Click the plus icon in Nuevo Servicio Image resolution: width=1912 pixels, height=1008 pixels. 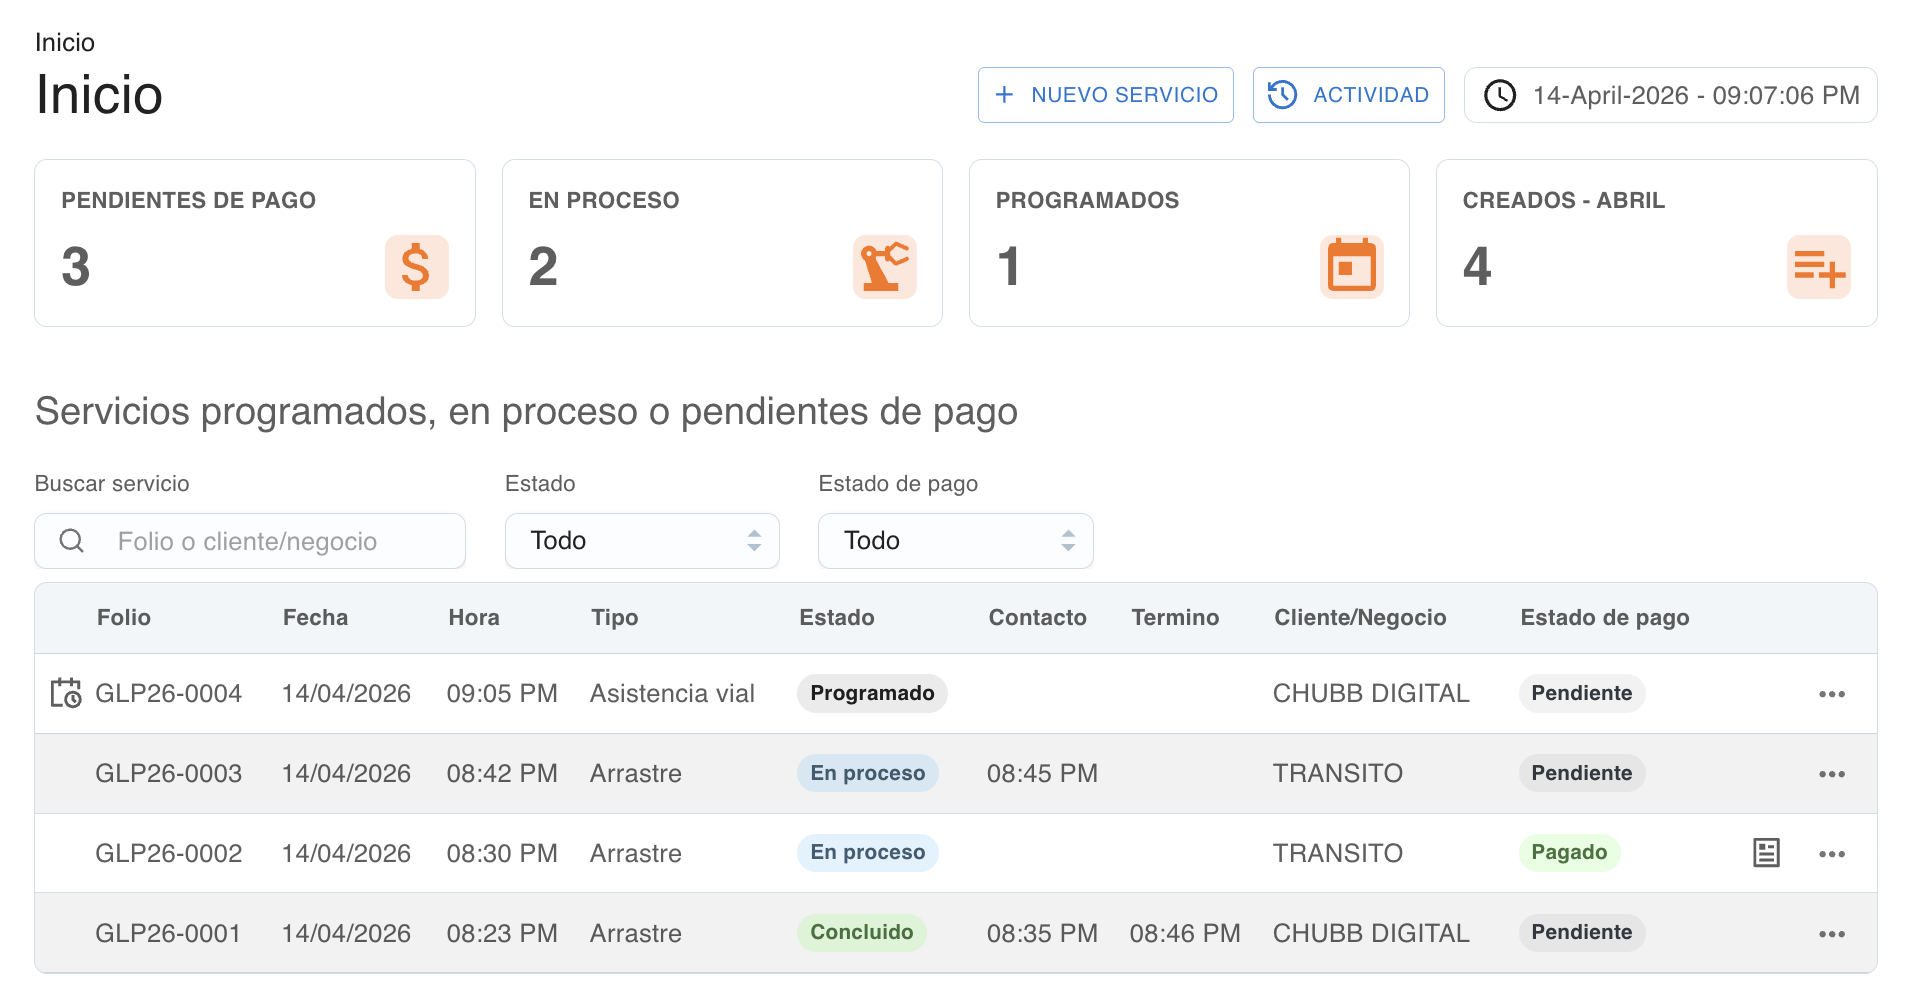coord(1004,95)
